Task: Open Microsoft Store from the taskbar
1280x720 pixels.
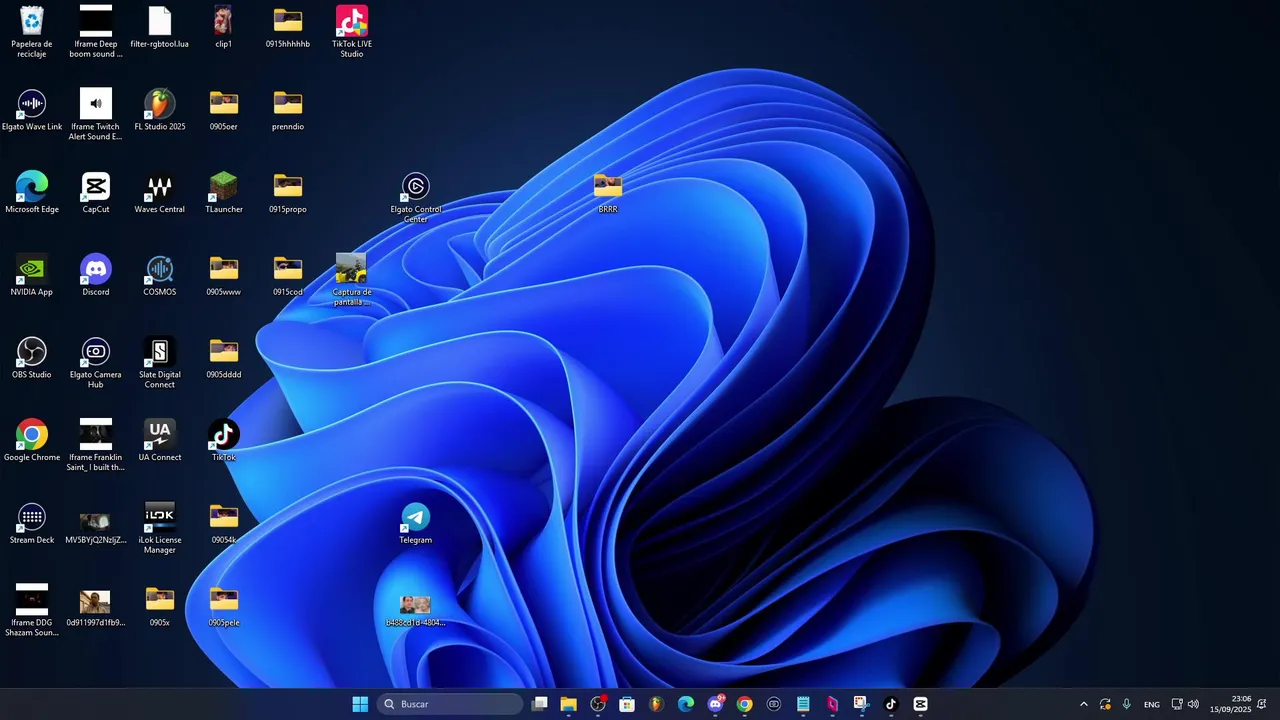Action: click(627, 704)
